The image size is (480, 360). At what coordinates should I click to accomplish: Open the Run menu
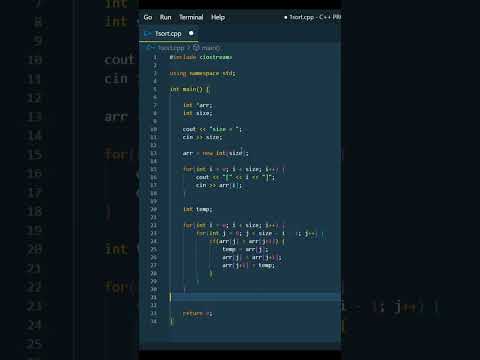tap(165, 17)
